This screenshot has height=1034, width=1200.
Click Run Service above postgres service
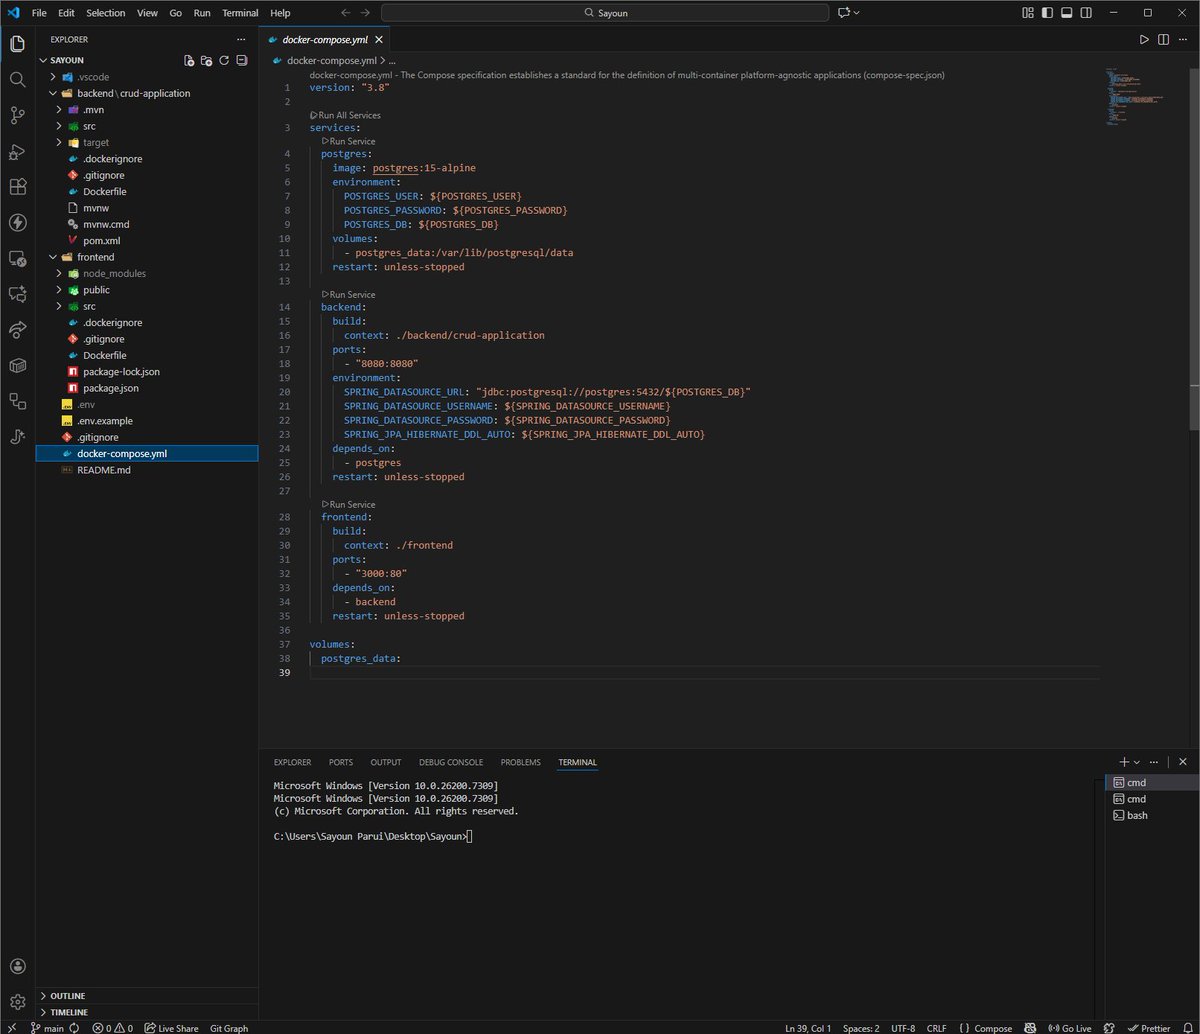[x=349, y=141]
